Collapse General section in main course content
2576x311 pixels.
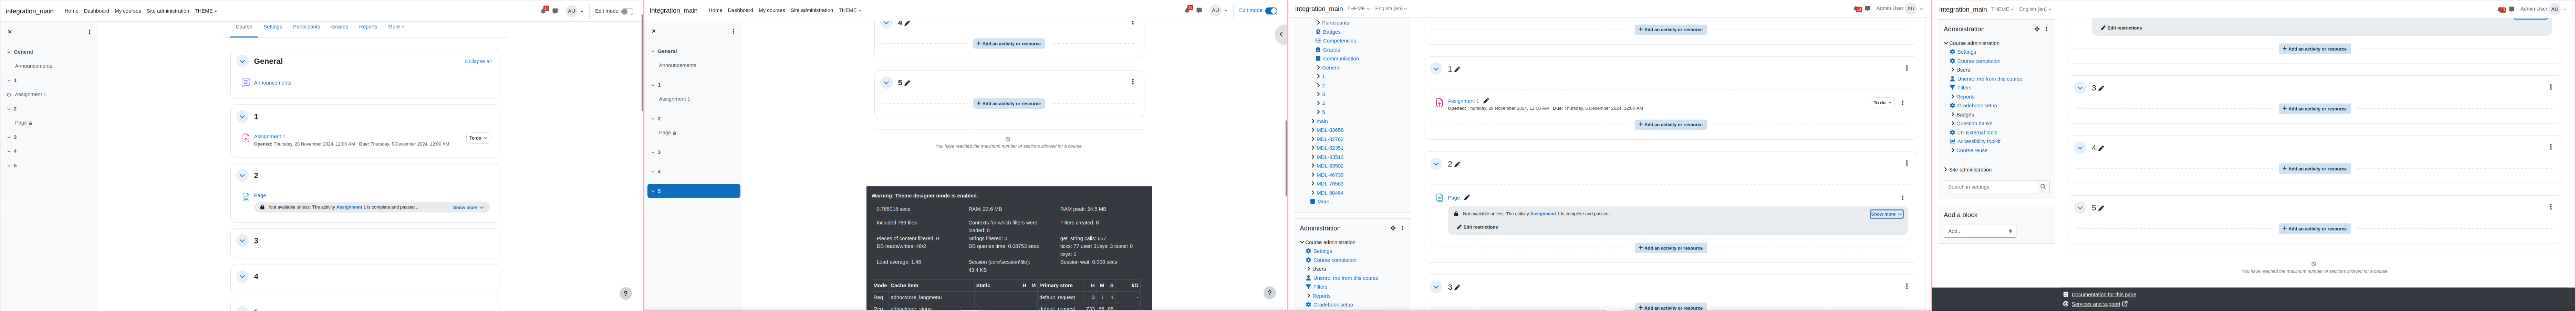tap(242, 61)
